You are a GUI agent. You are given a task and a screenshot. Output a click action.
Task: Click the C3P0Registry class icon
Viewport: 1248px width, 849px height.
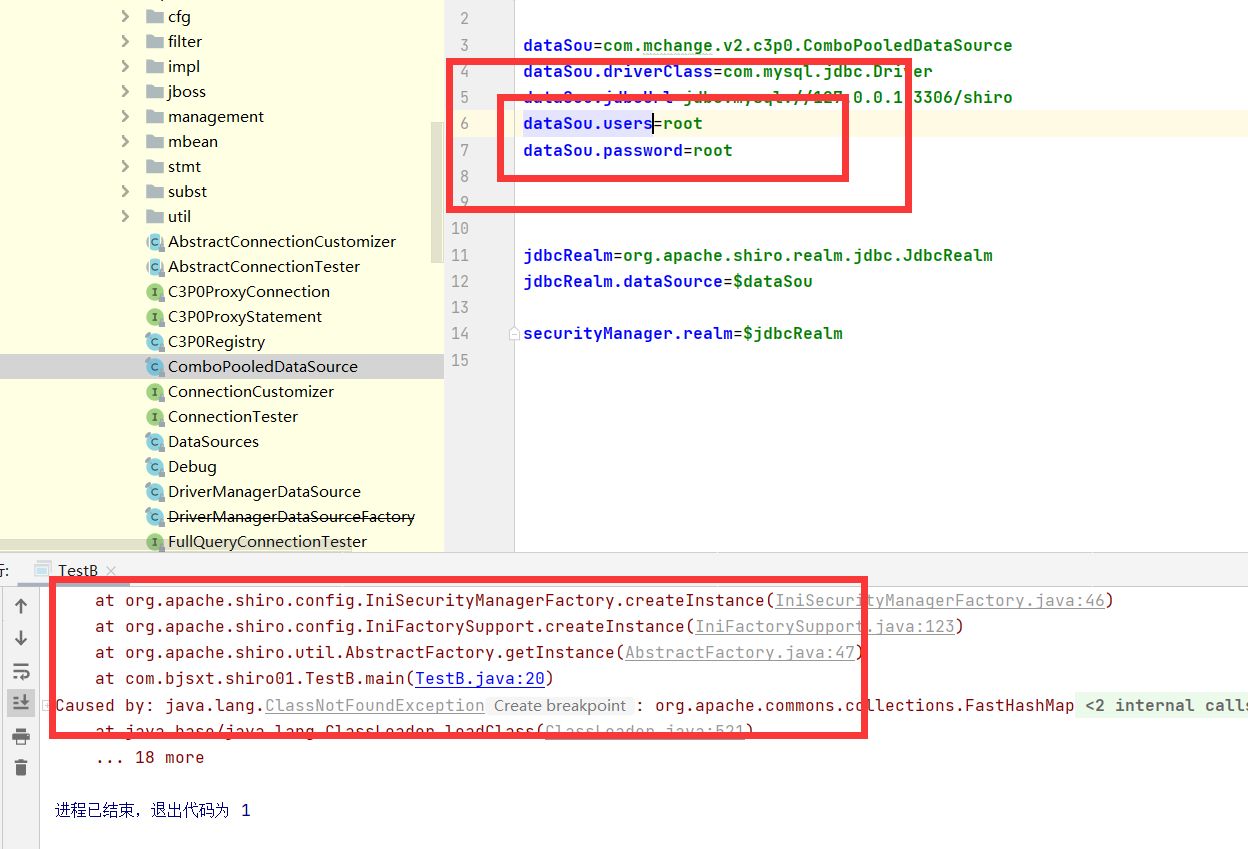[x=154, y=341]
